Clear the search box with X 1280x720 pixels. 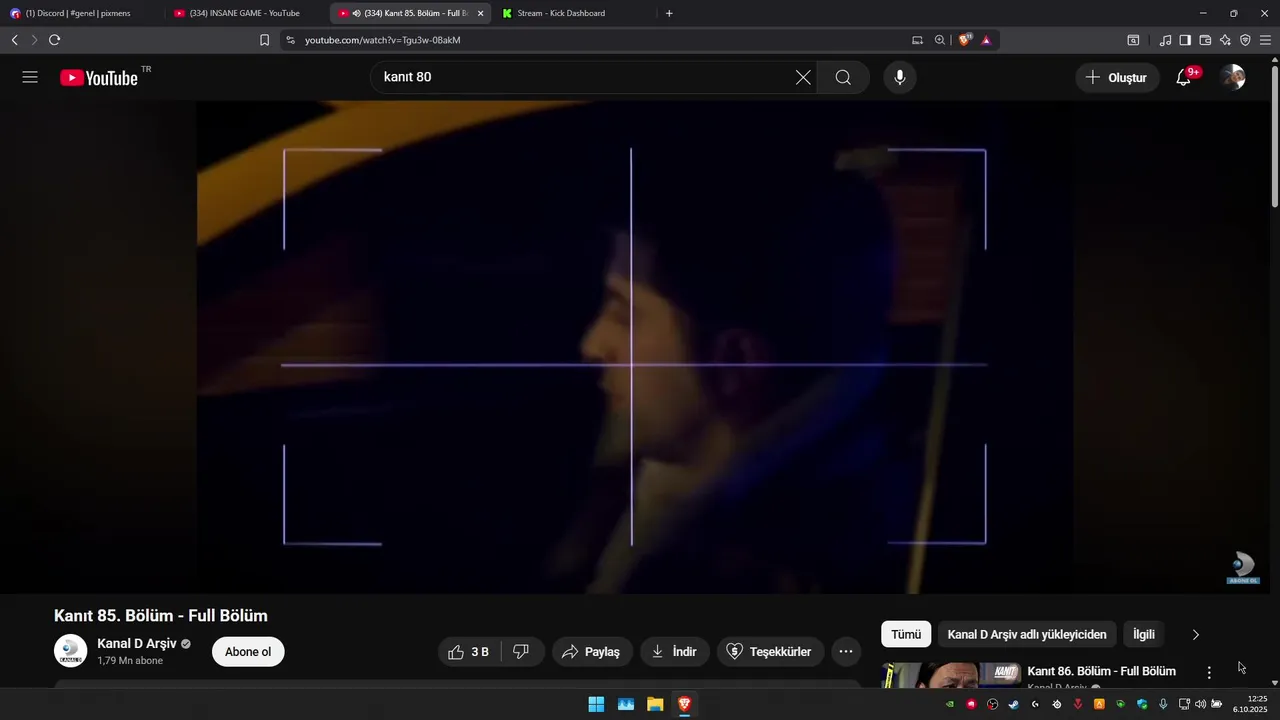pos(803,77)
